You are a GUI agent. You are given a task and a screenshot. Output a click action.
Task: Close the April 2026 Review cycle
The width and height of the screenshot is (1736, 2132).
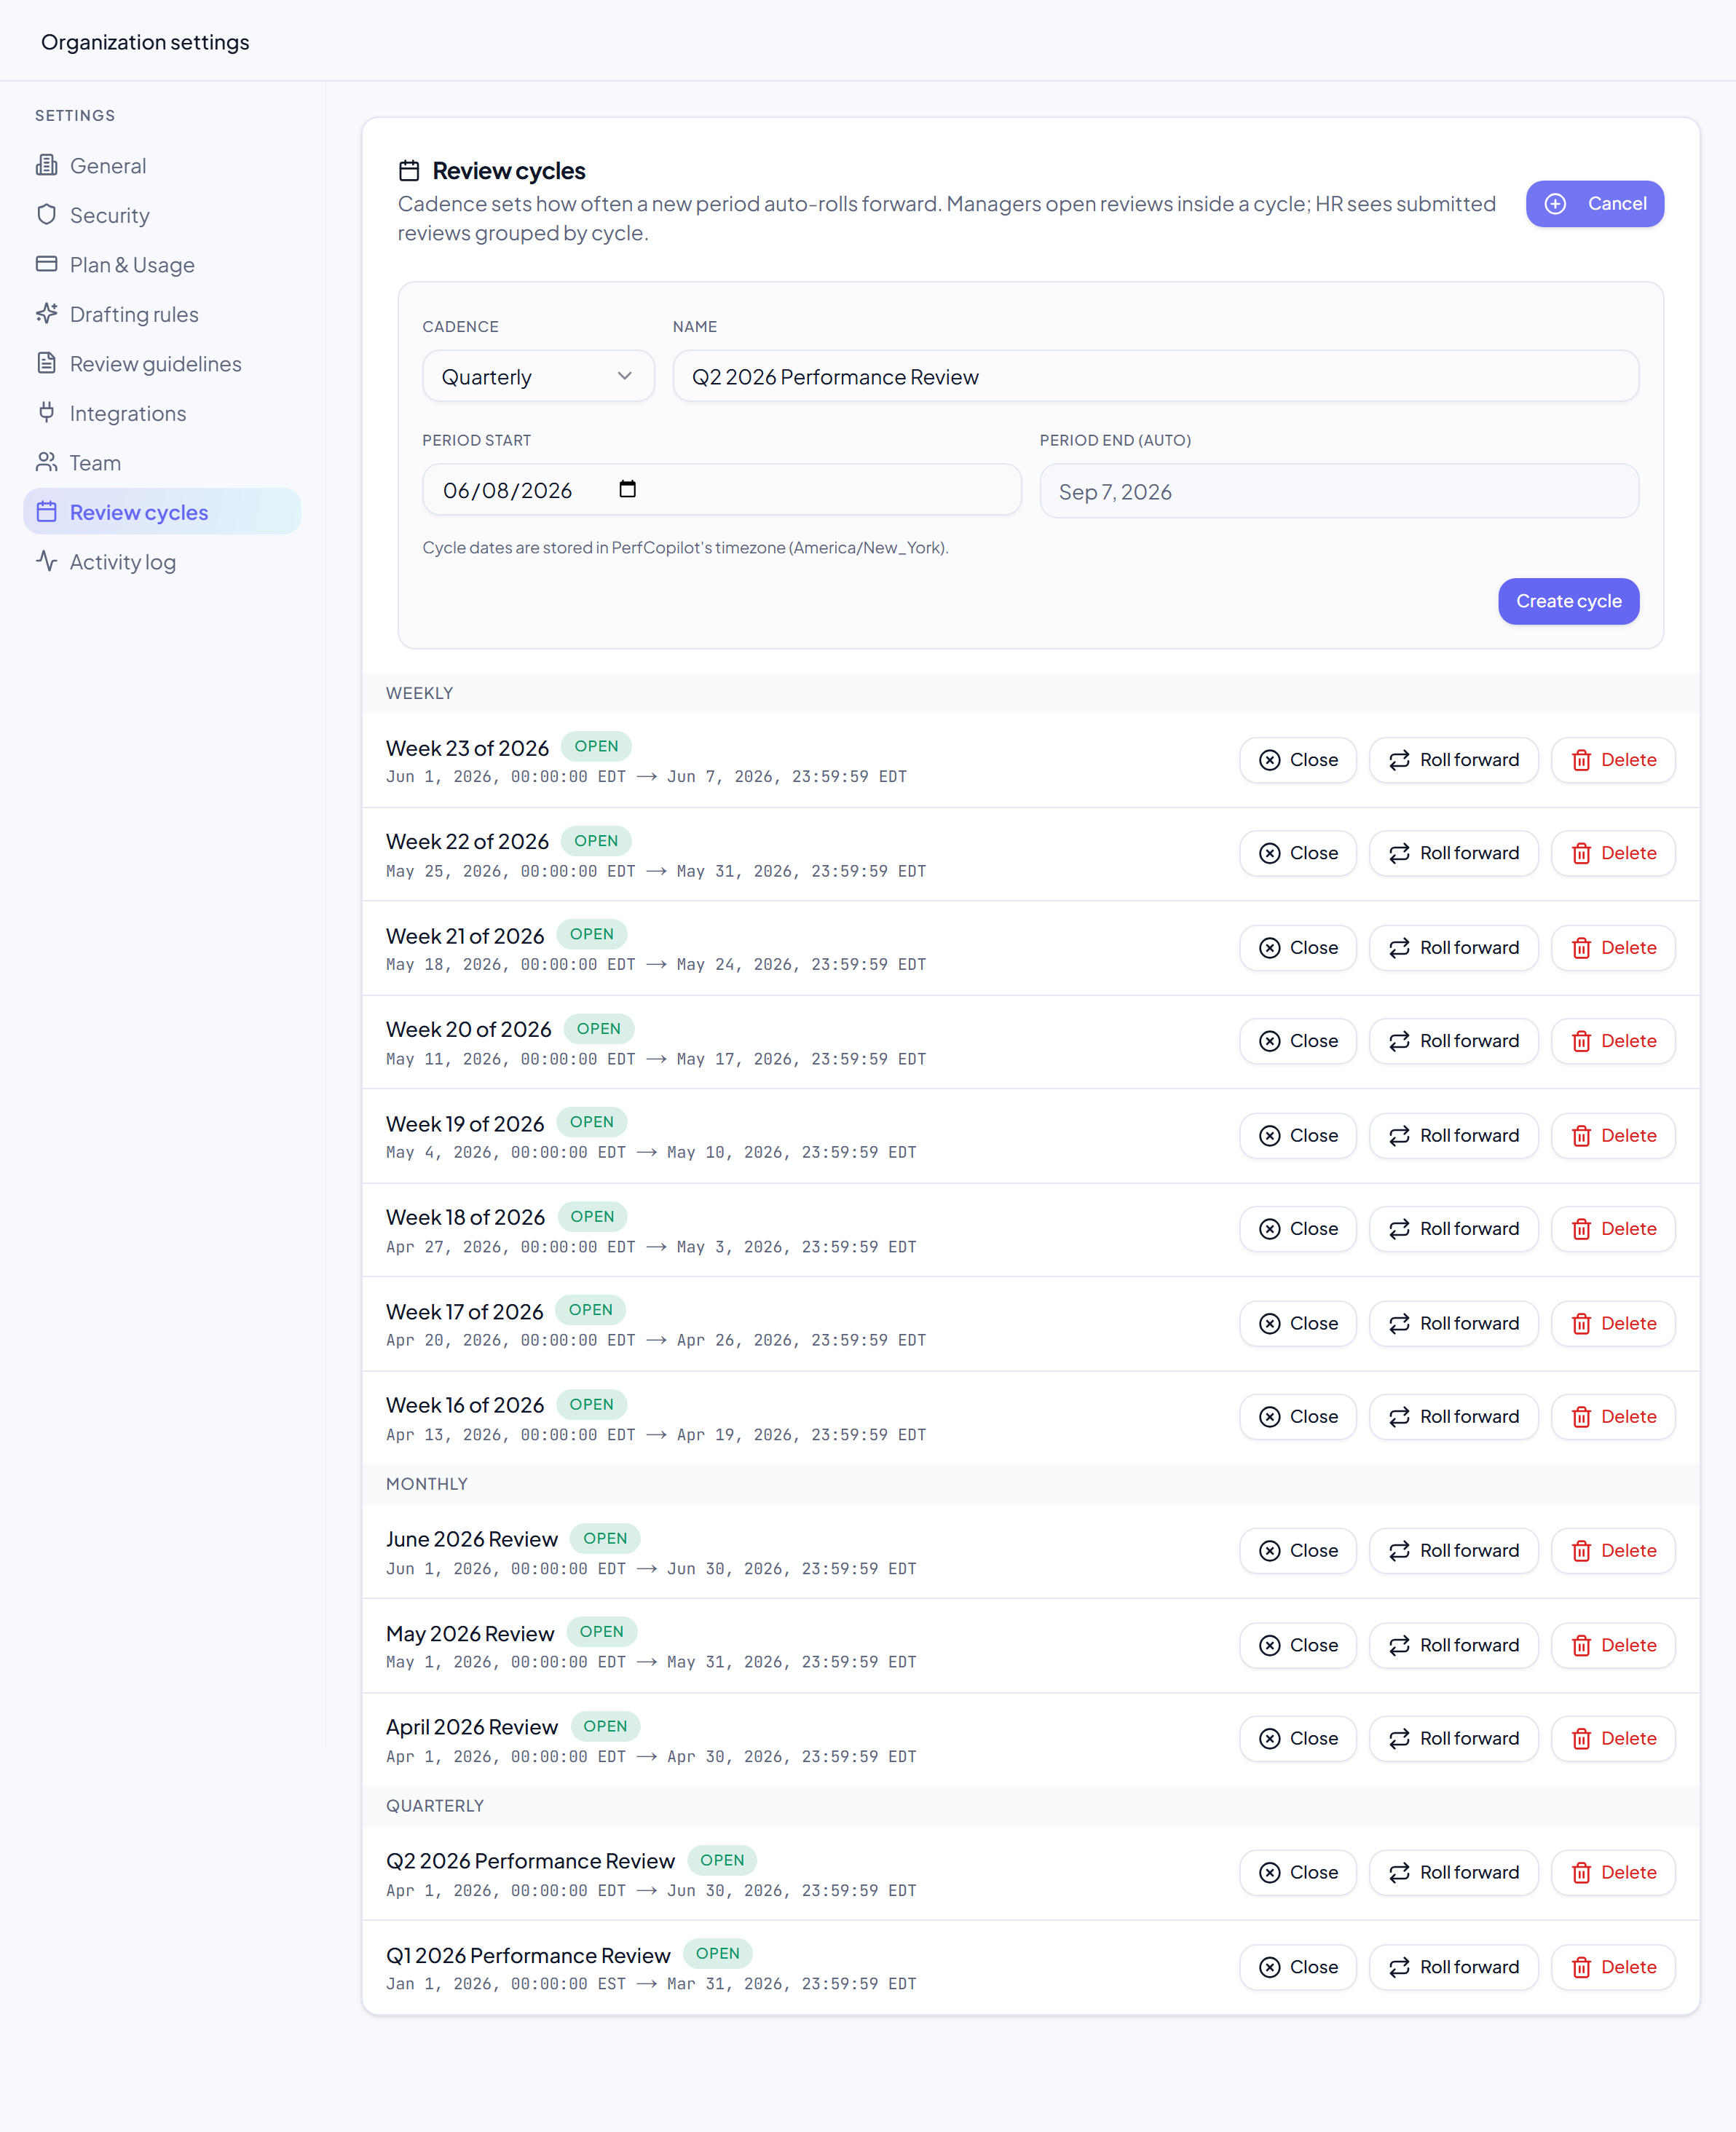(x=1297, y=1739)
